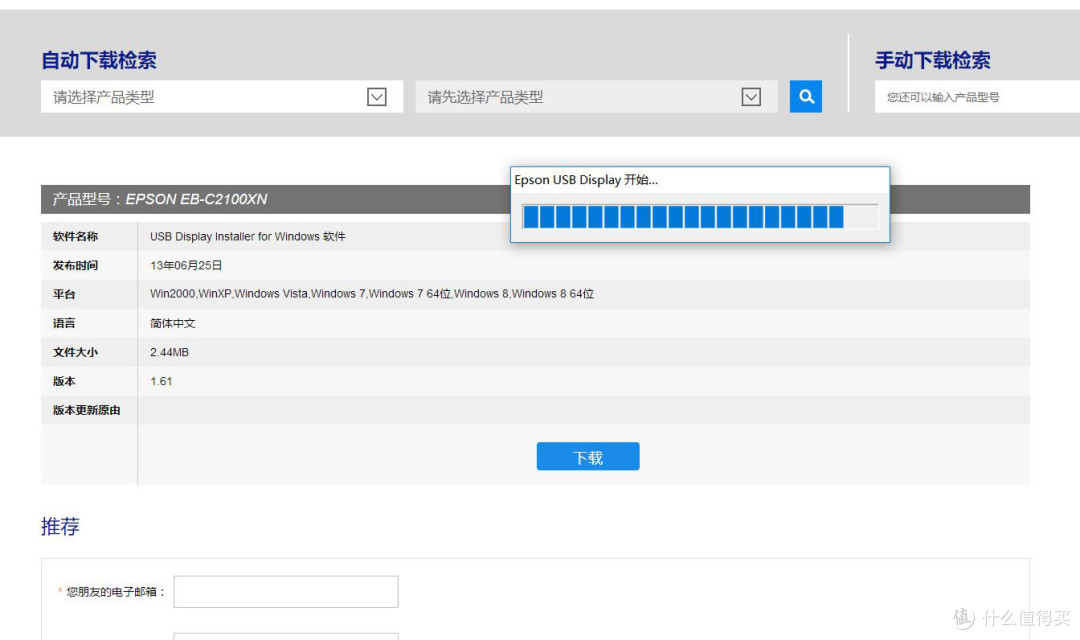Screen dimensions: 1080x640
Task: Click the blue magnifier search button
Action: [805, 96]
